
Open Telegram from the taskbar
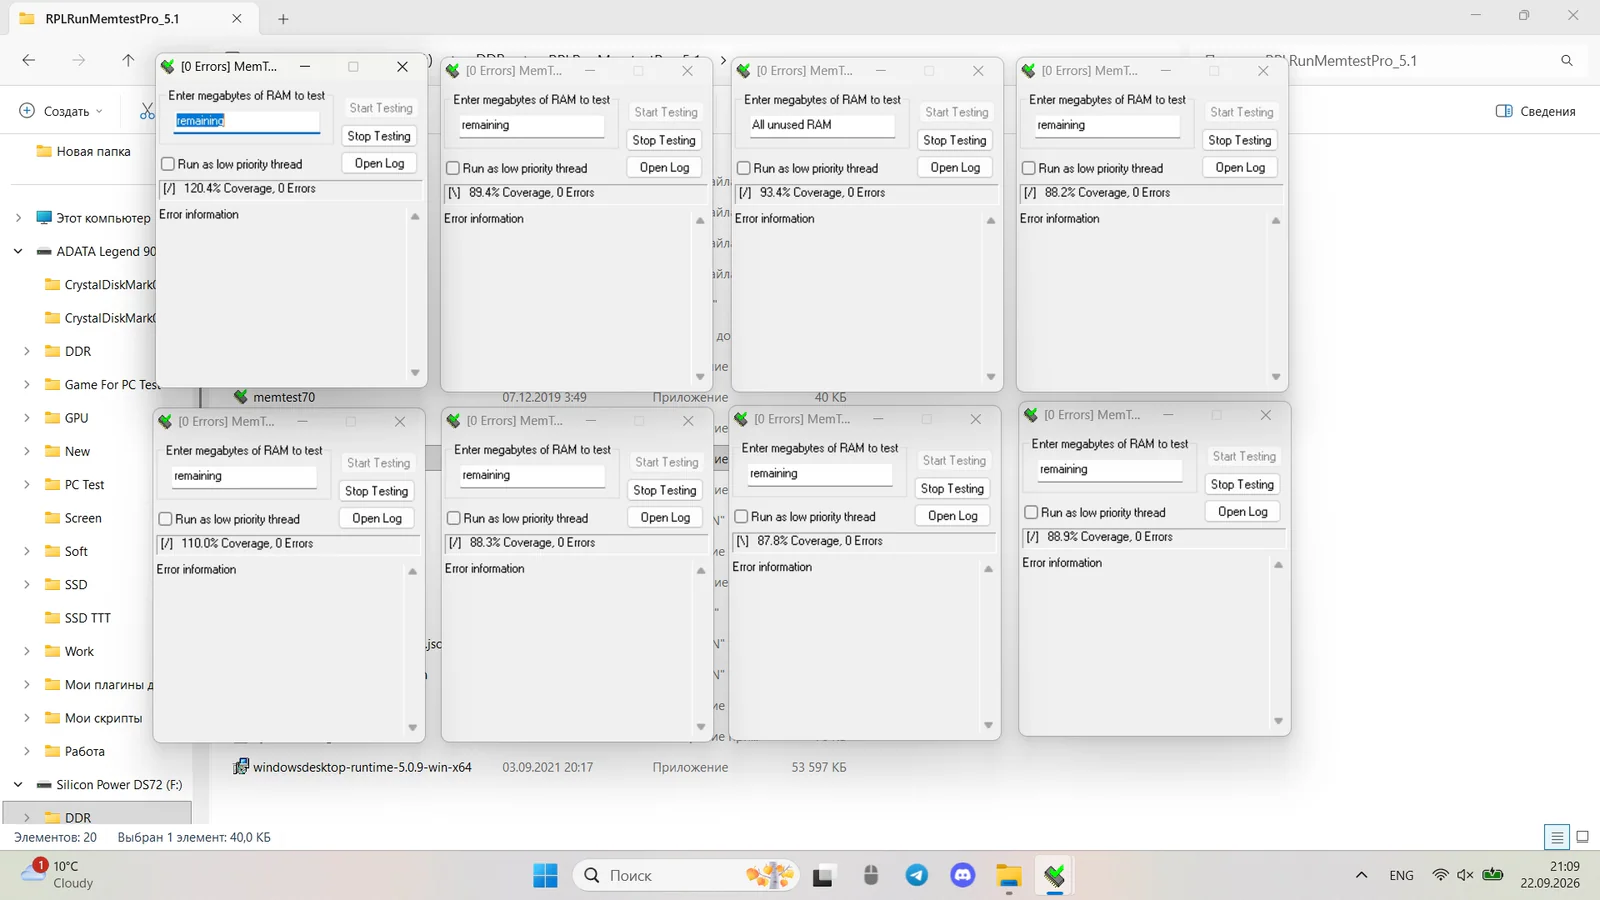pyautogui.click(x=916, y=876)
